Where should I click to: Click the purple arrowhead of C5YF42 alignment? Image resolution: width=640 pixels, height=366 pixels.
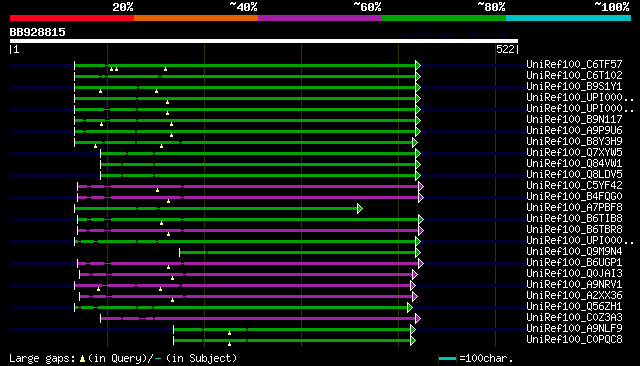pyautogui.click(x=421, y=186)
